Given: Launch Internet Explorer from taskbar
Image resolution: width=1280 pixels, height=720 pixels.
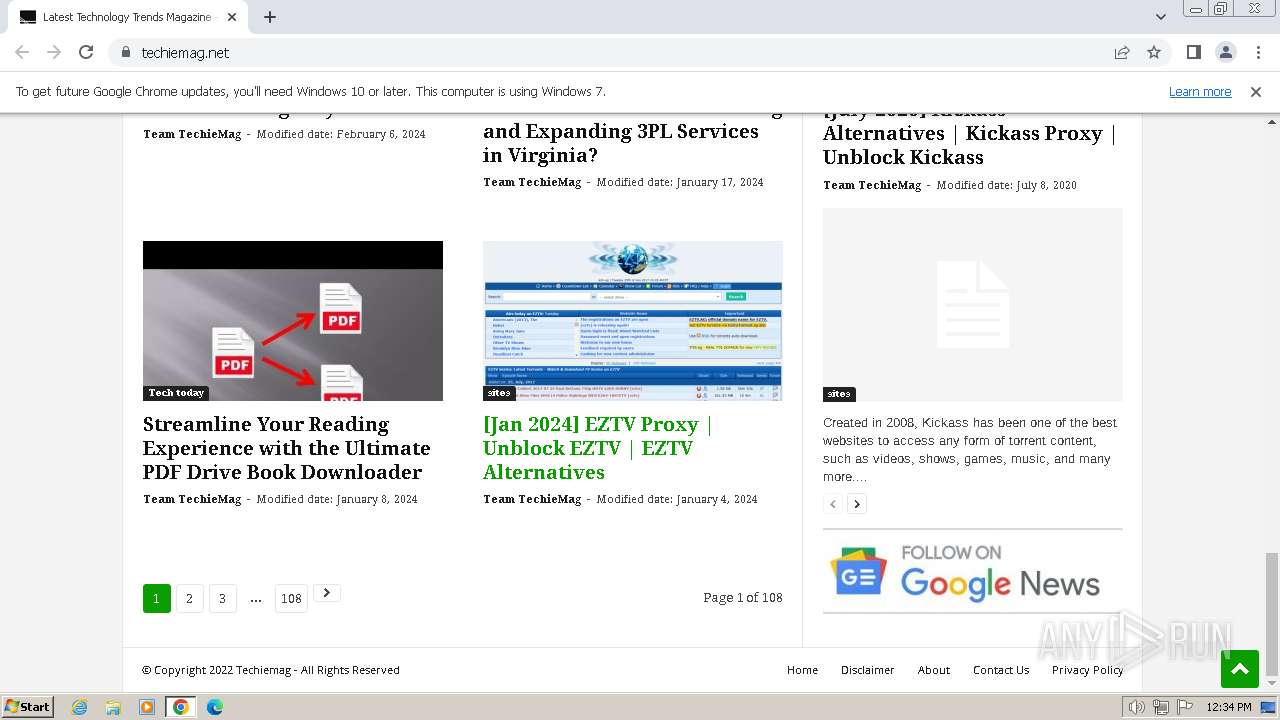Looking at the screenshot, I should click(x=80, y=707).
